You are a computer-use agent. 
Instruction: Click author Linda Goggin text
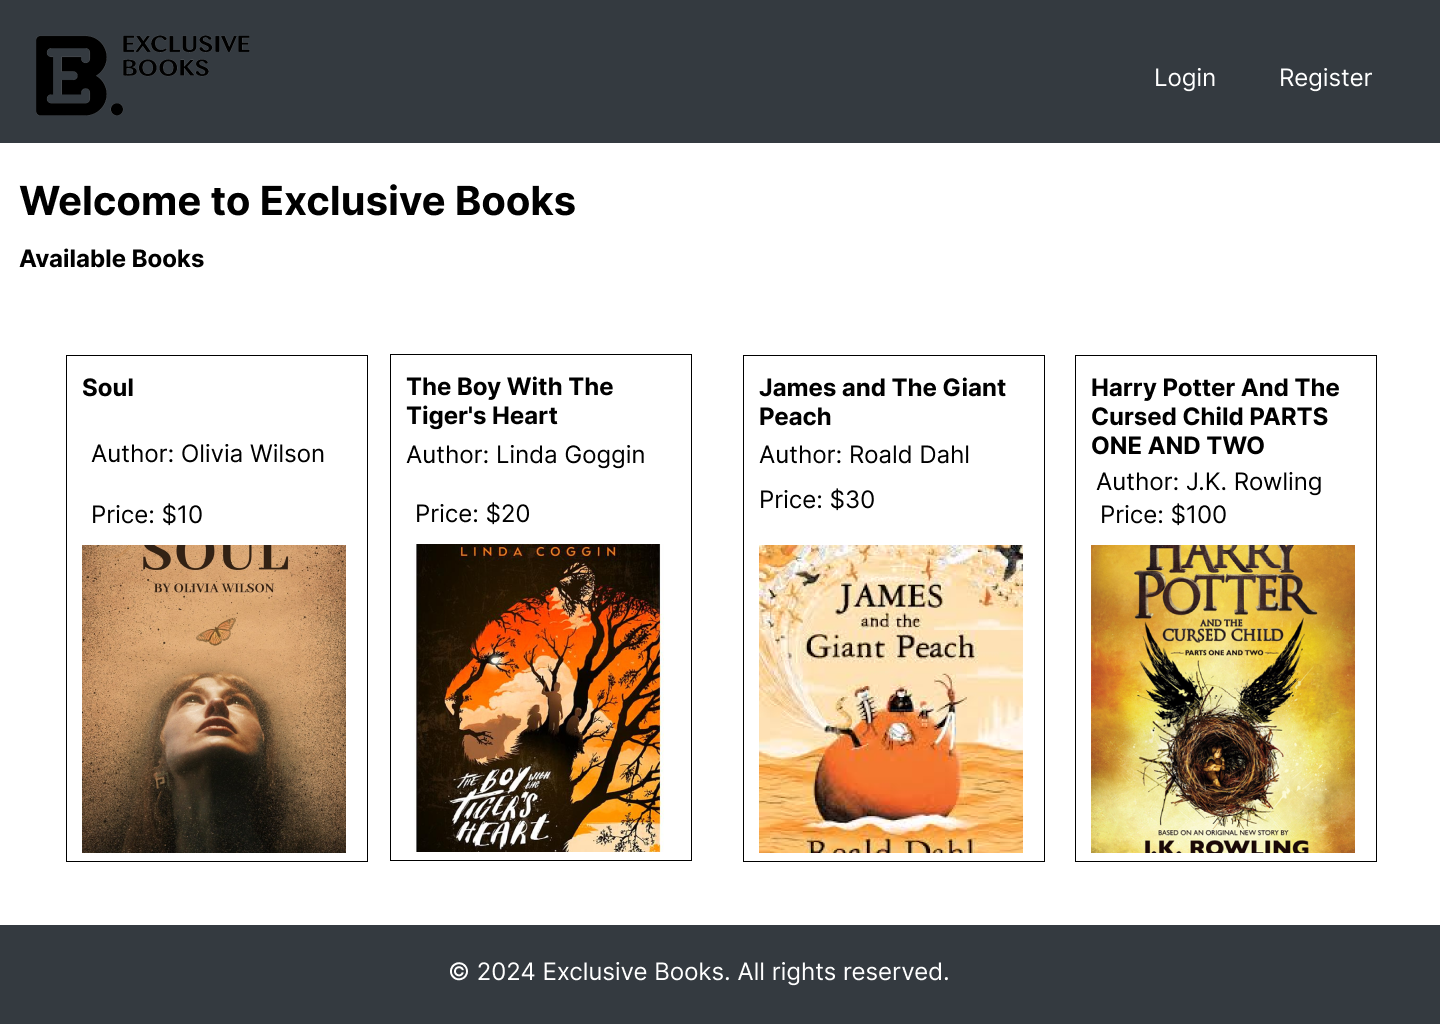526,455
